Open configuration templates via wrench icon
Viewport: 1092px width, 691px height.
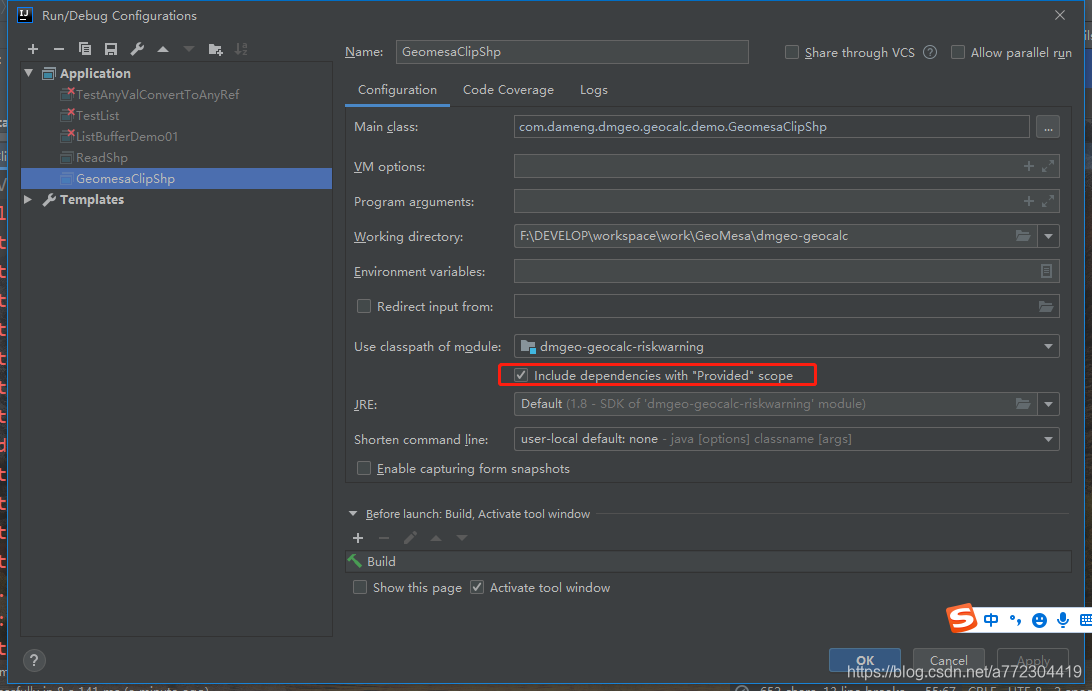tap(136, 48)
